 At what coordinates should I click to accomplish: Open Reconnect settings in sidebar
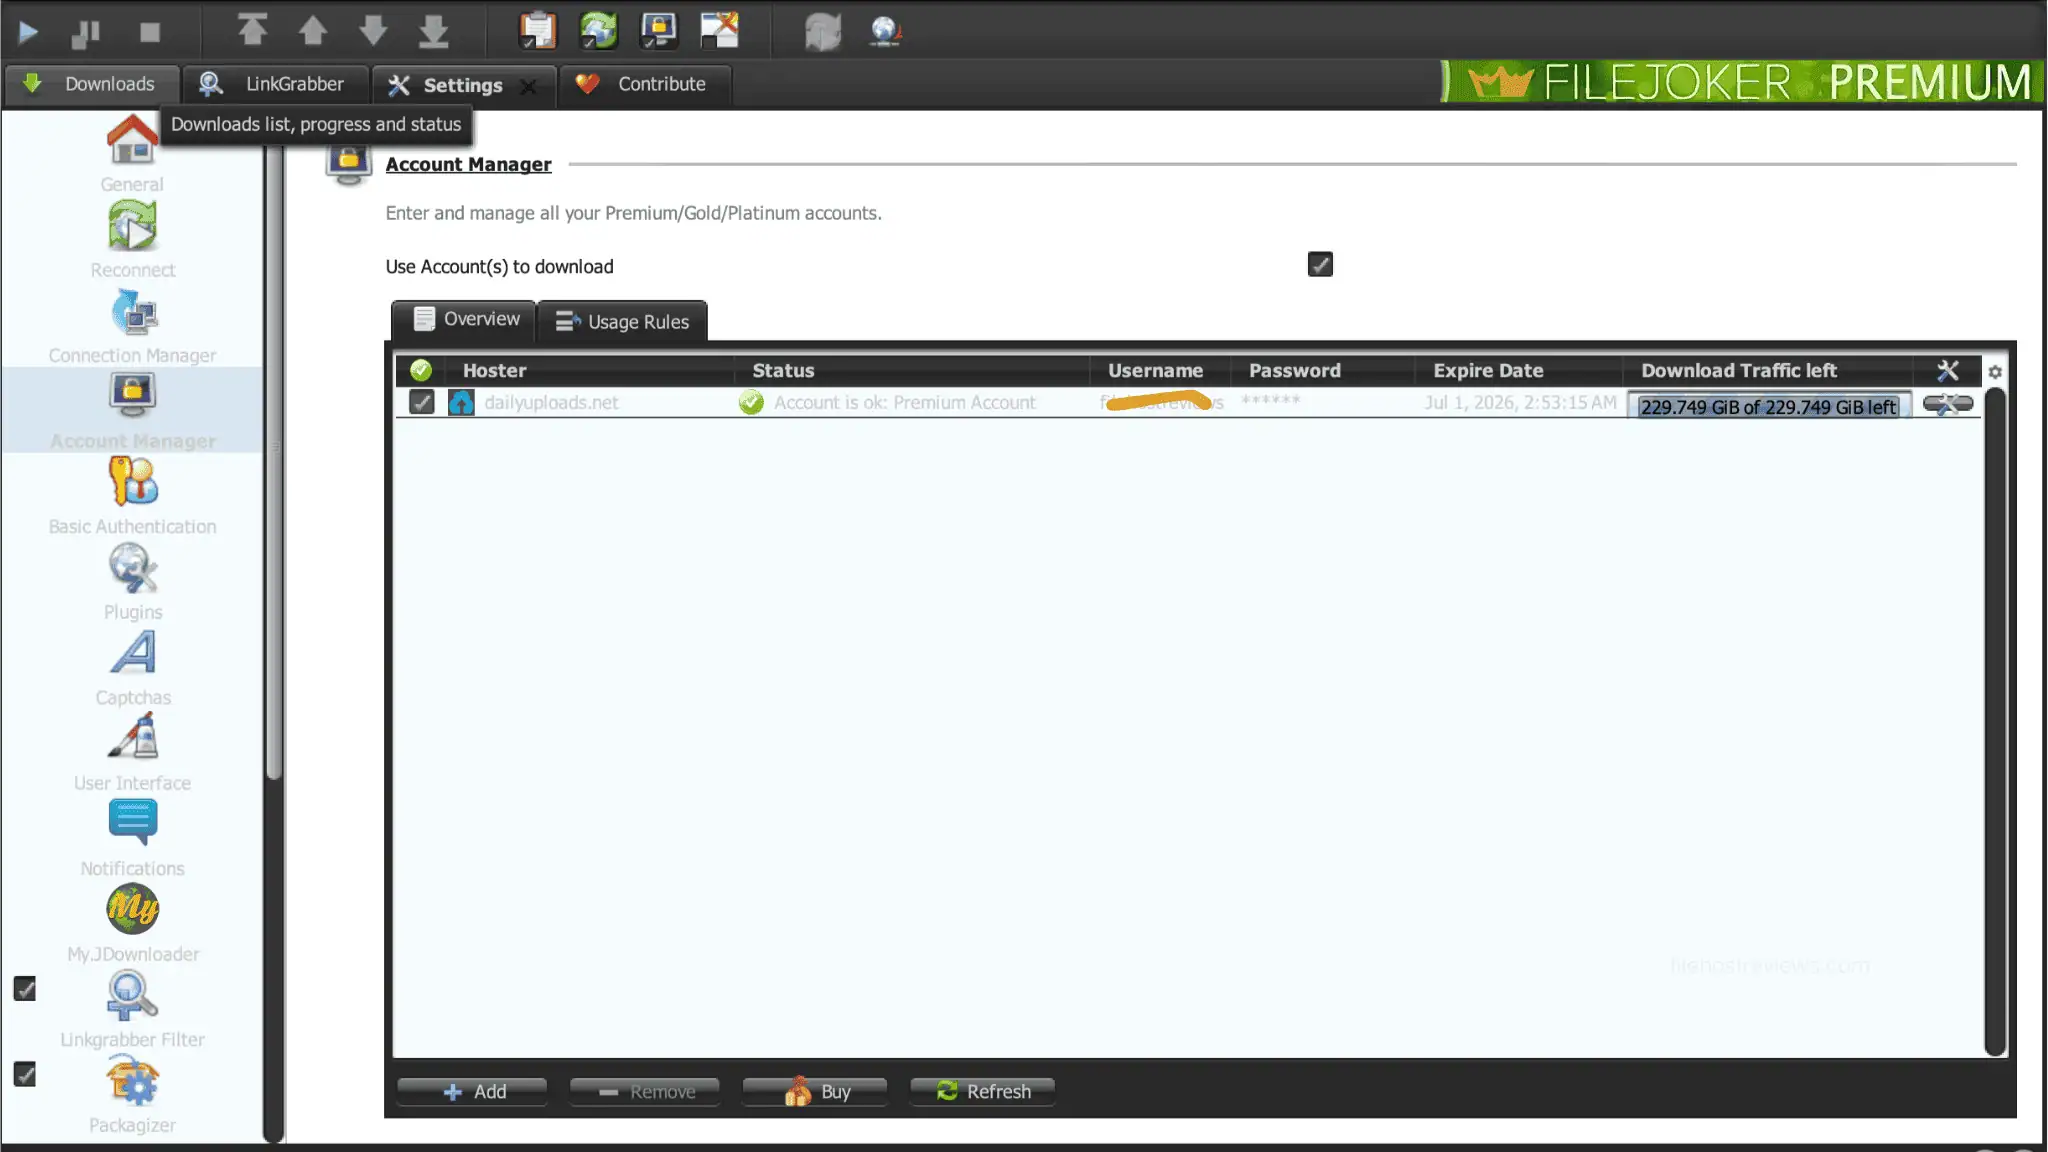(x=132, y=239)
